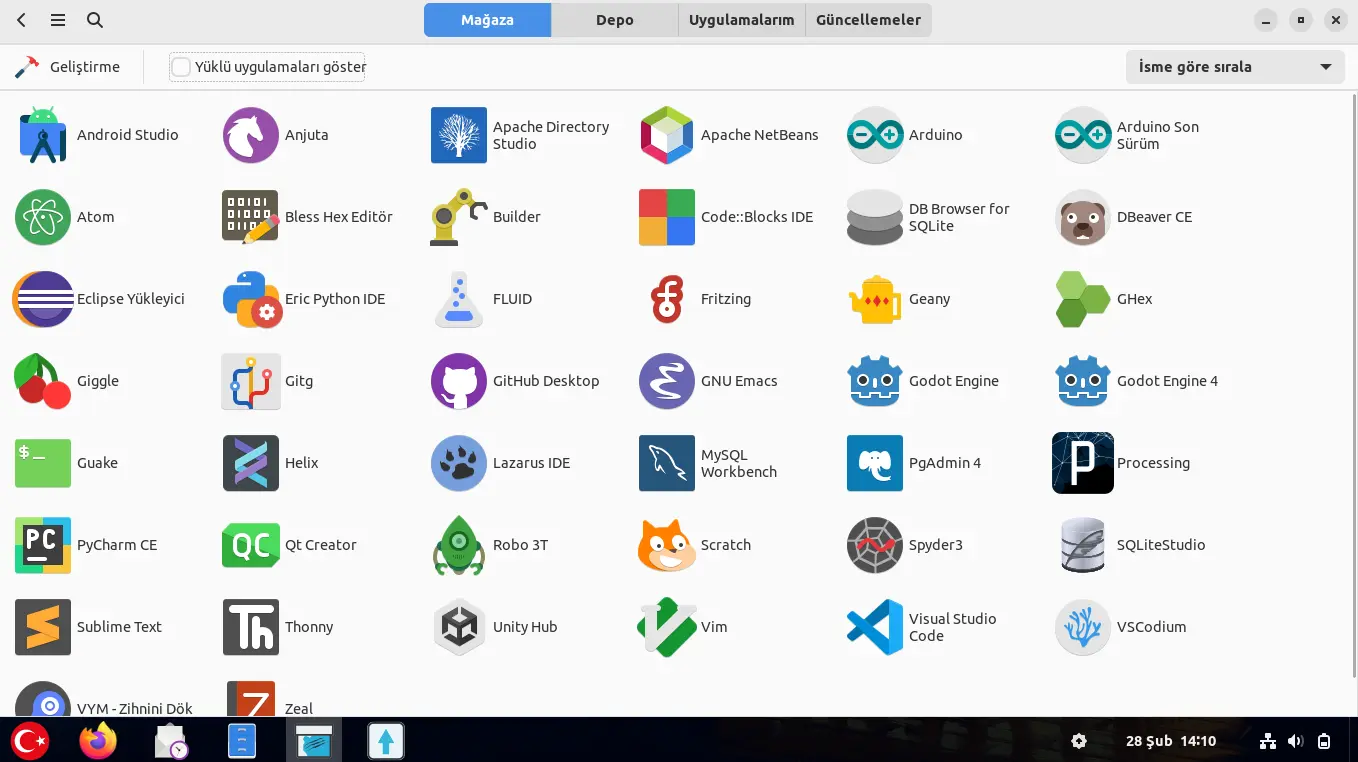1358x762 pixels.
Task: Open the Android Studio app icon
Action: pyautogui.click(x=43, y=135)
